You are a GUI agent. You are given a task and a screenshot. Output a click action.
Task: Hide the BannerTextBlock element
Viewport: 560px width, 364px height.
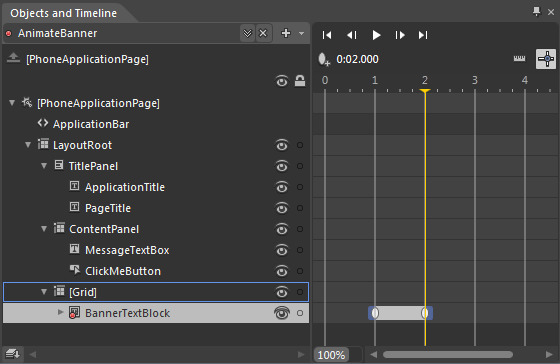click(x=282, y=313)
